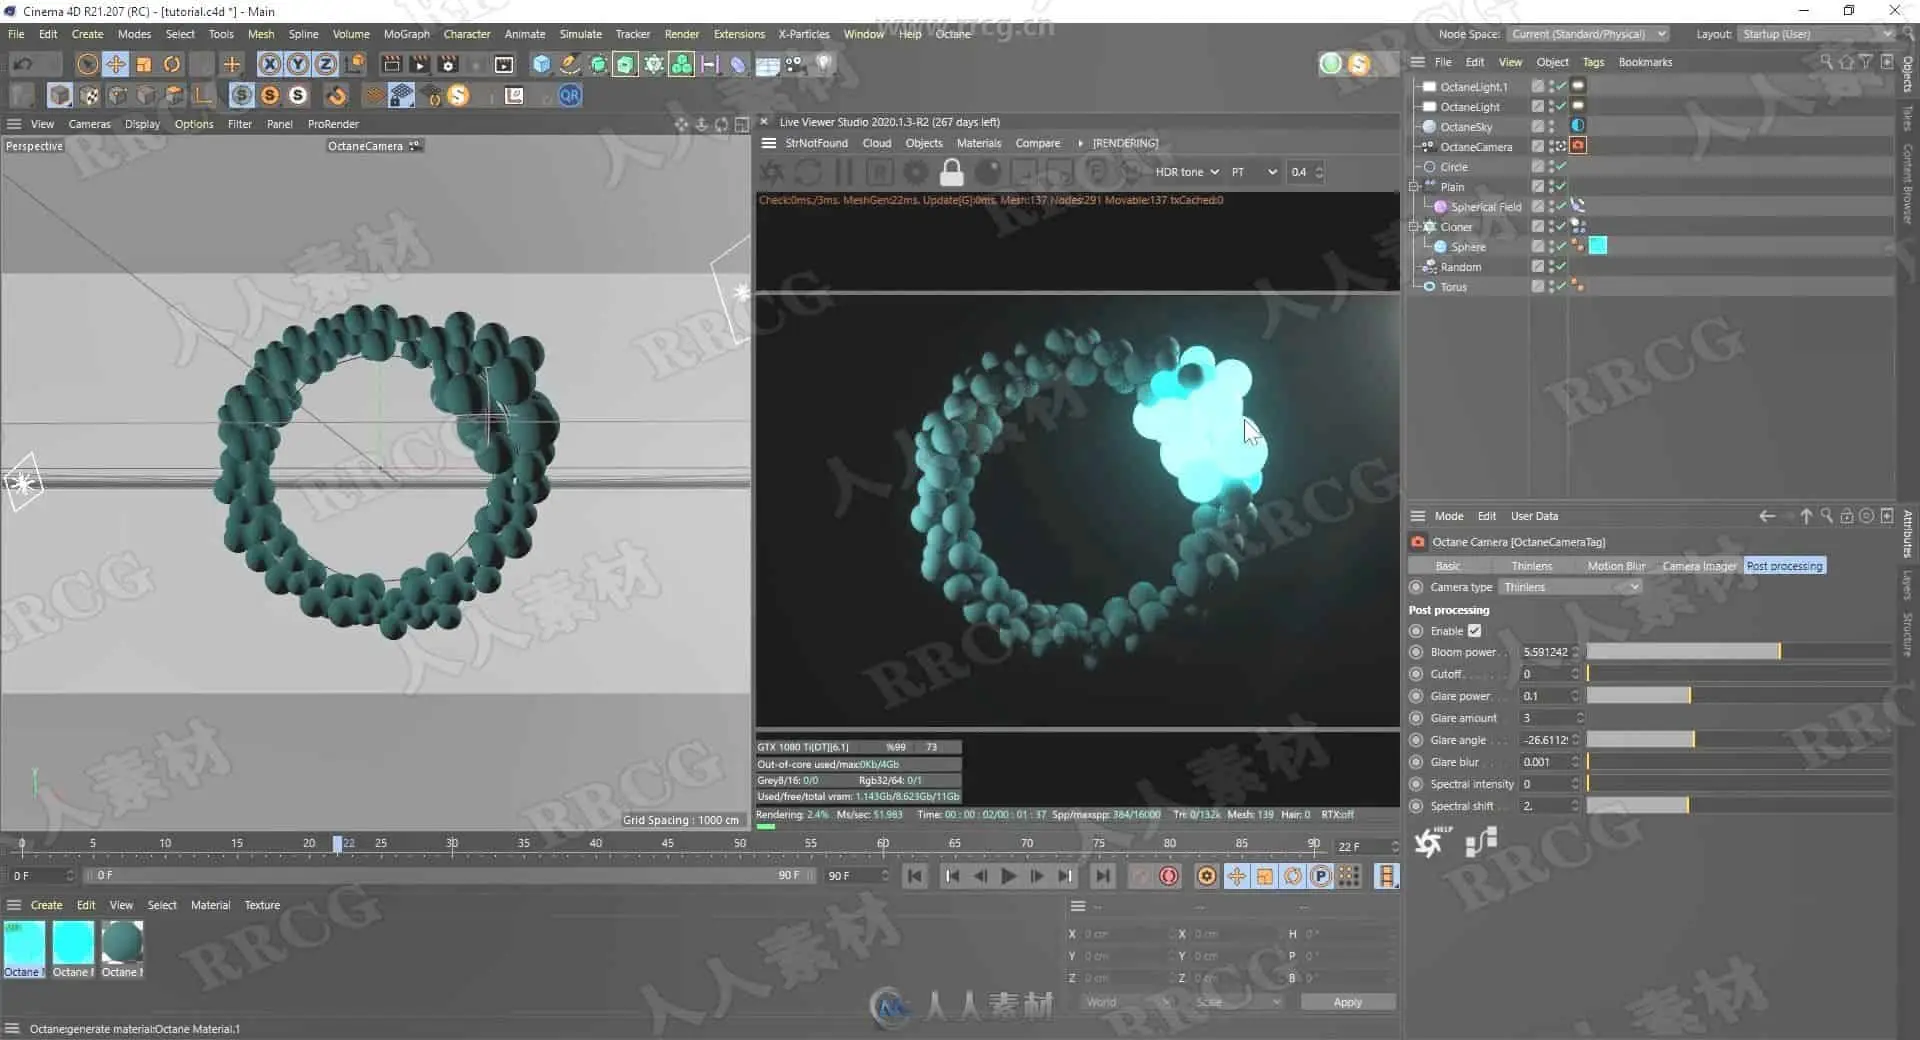Switch to the Motion Blur tab

click(x=1615, y=566)
